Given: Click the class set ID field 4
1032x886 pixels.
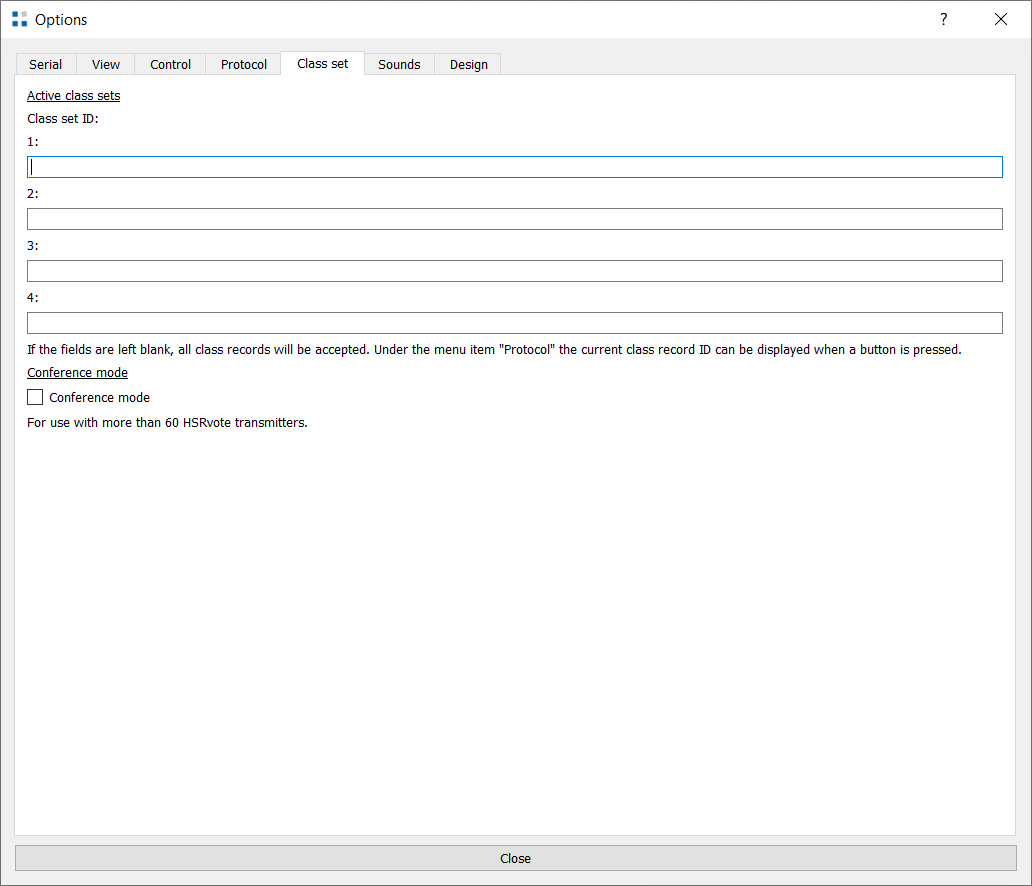Looking at the screenshot, I should point(514,323).
